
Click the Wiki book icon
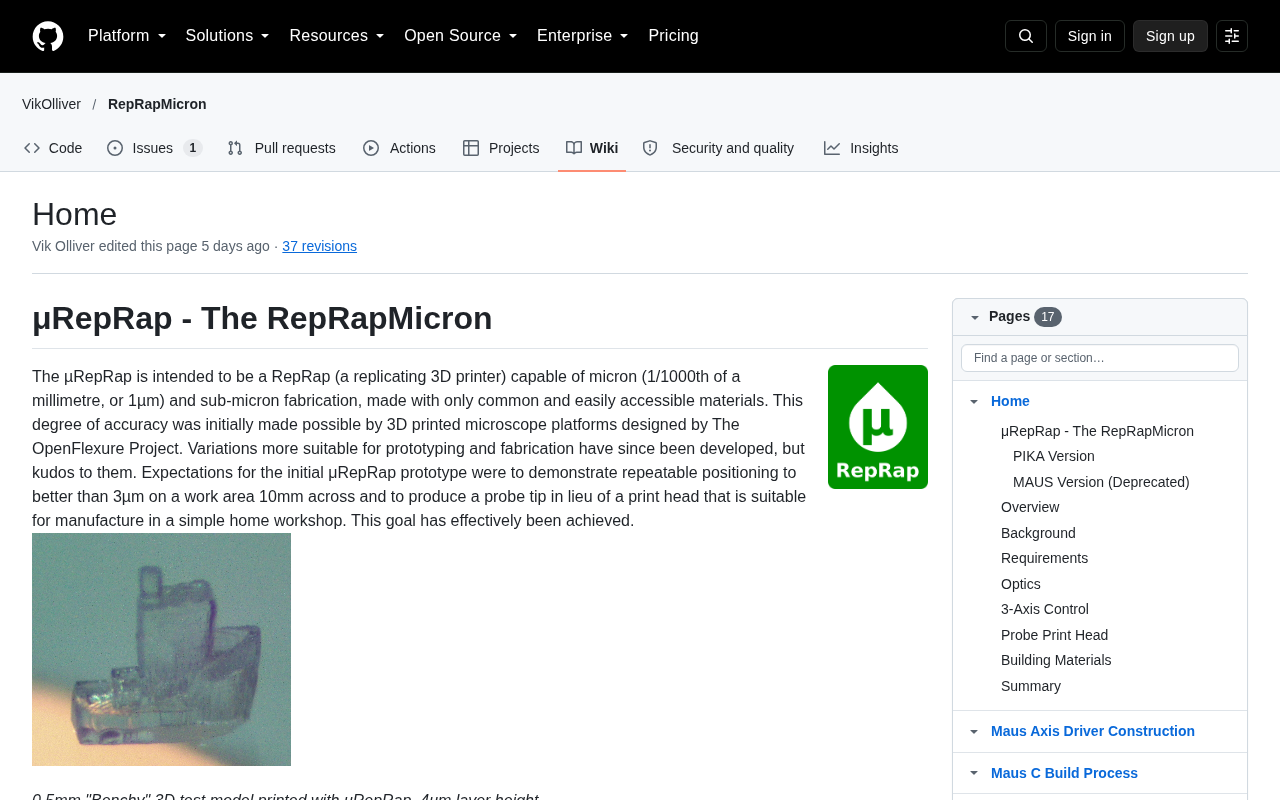click(x=574, y=148)
